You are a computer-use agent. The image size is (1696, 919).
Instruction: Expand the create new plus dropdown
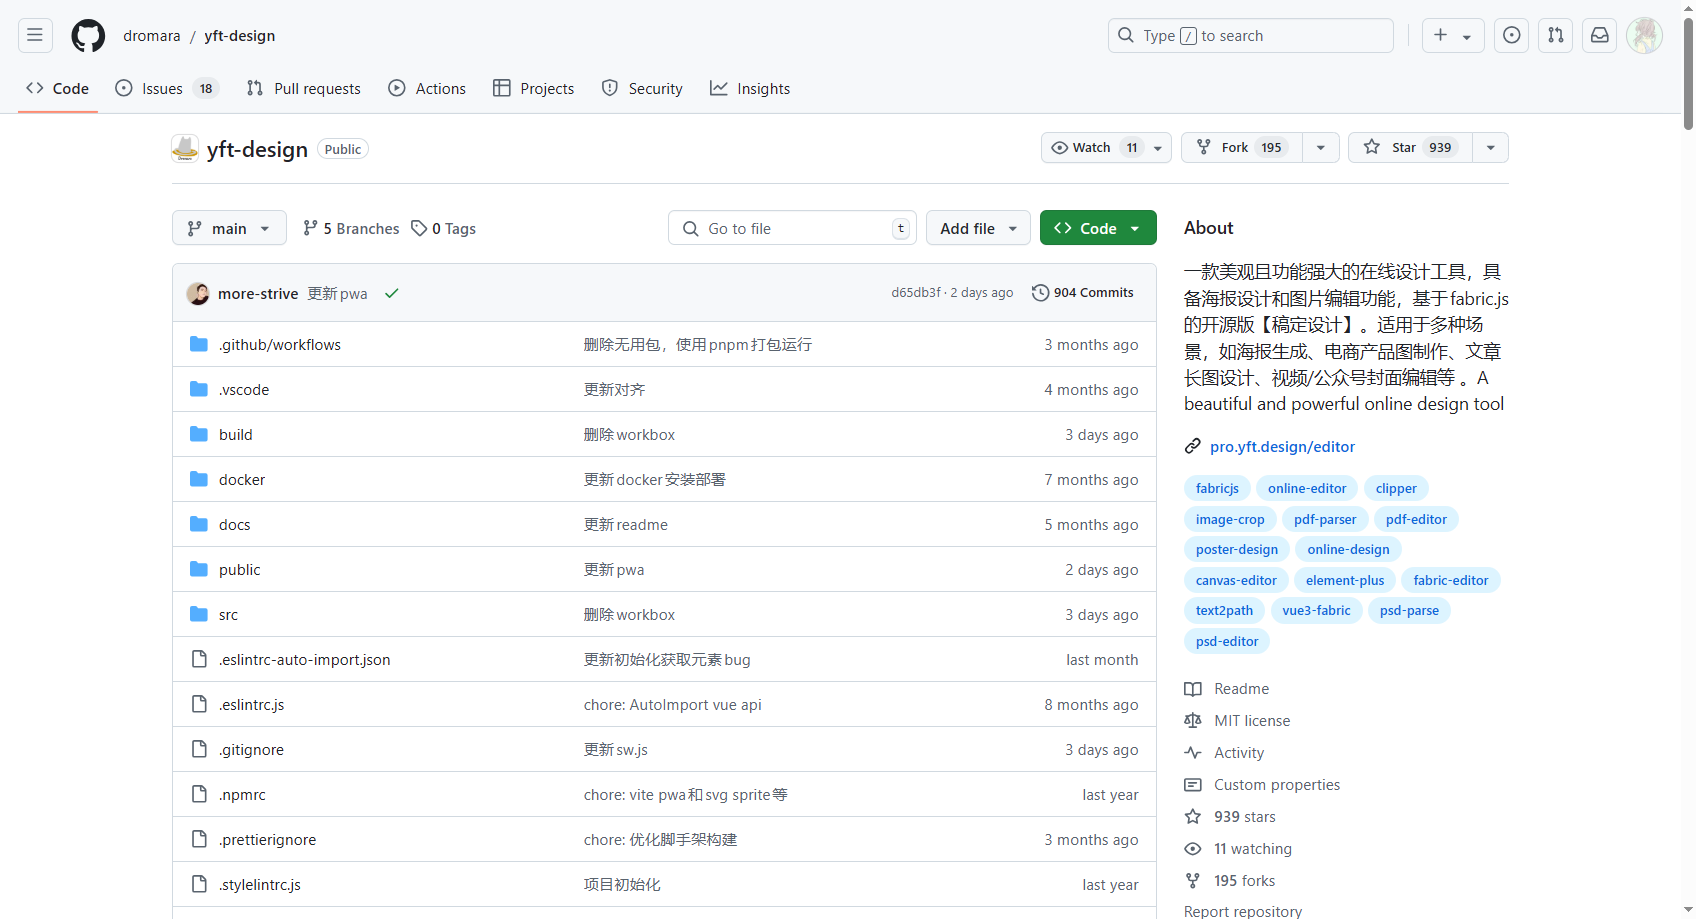pyautogui.click(x=1453, y=35)
